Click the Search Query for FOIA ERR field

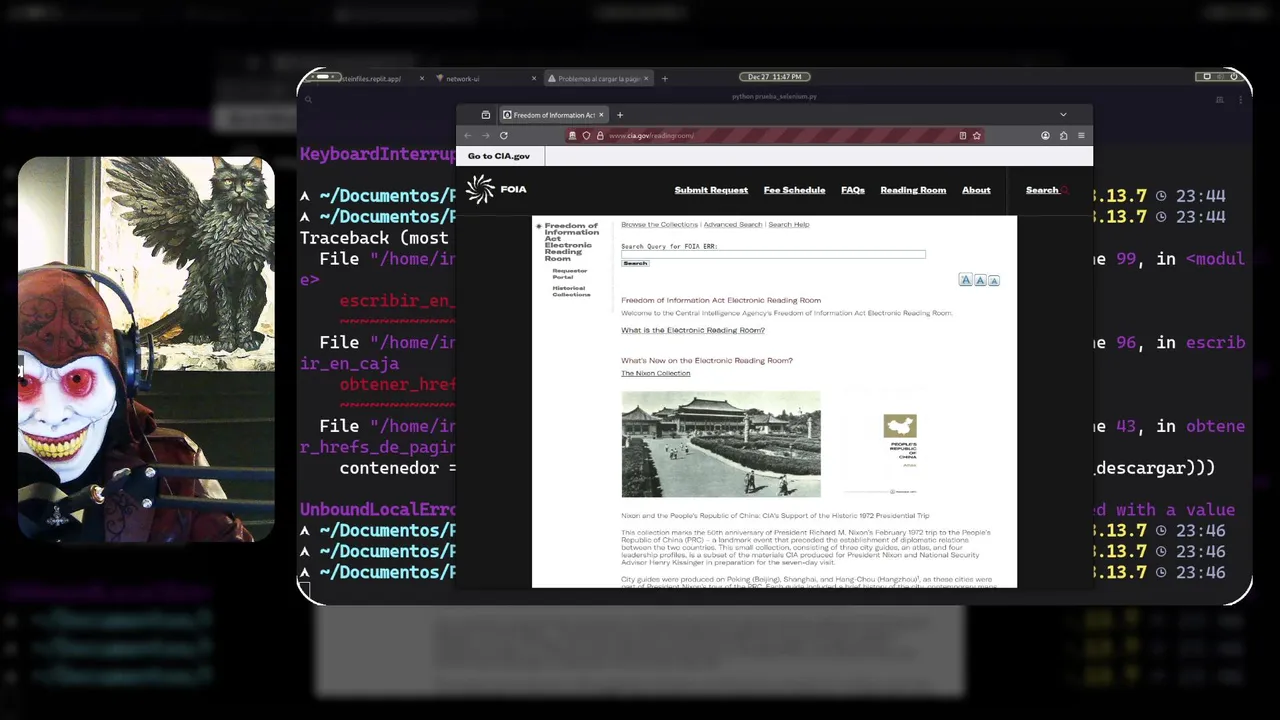773,255
